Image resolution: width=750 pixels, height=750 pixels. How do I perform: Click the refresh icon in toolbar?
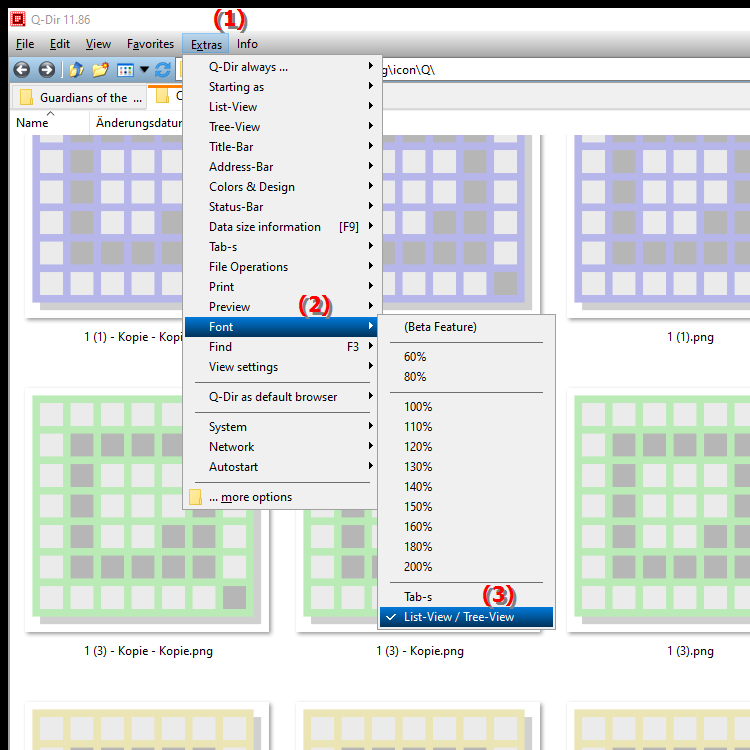[163, 70]
